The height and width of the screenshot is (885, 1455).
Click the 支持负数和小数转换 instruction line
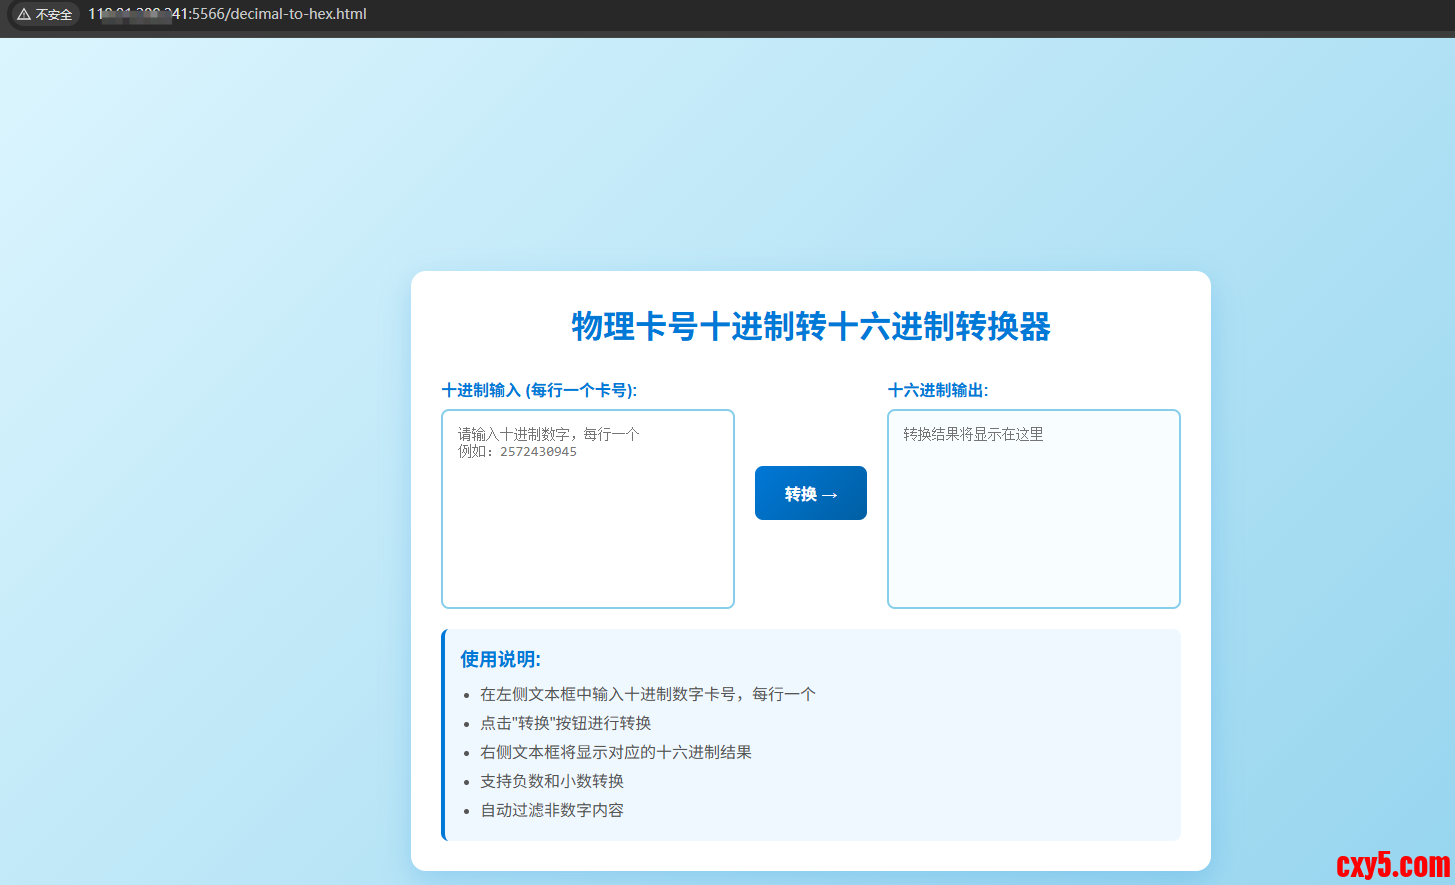tap(551, 781)
